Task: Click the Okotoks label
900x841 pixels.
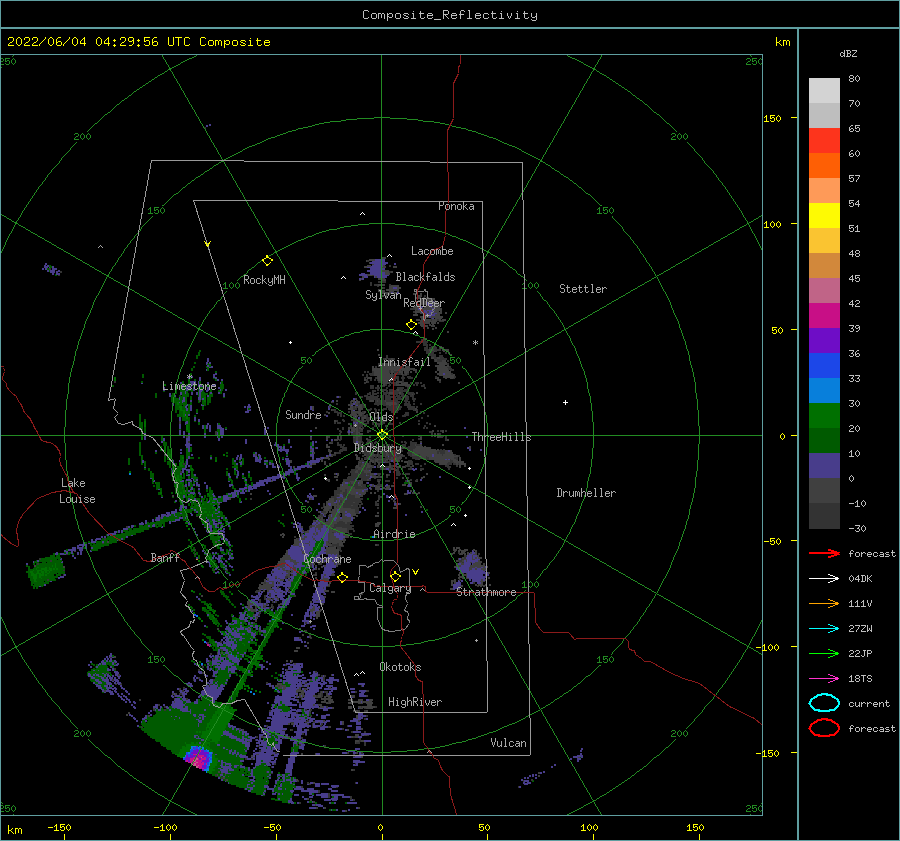Action: 400,667
